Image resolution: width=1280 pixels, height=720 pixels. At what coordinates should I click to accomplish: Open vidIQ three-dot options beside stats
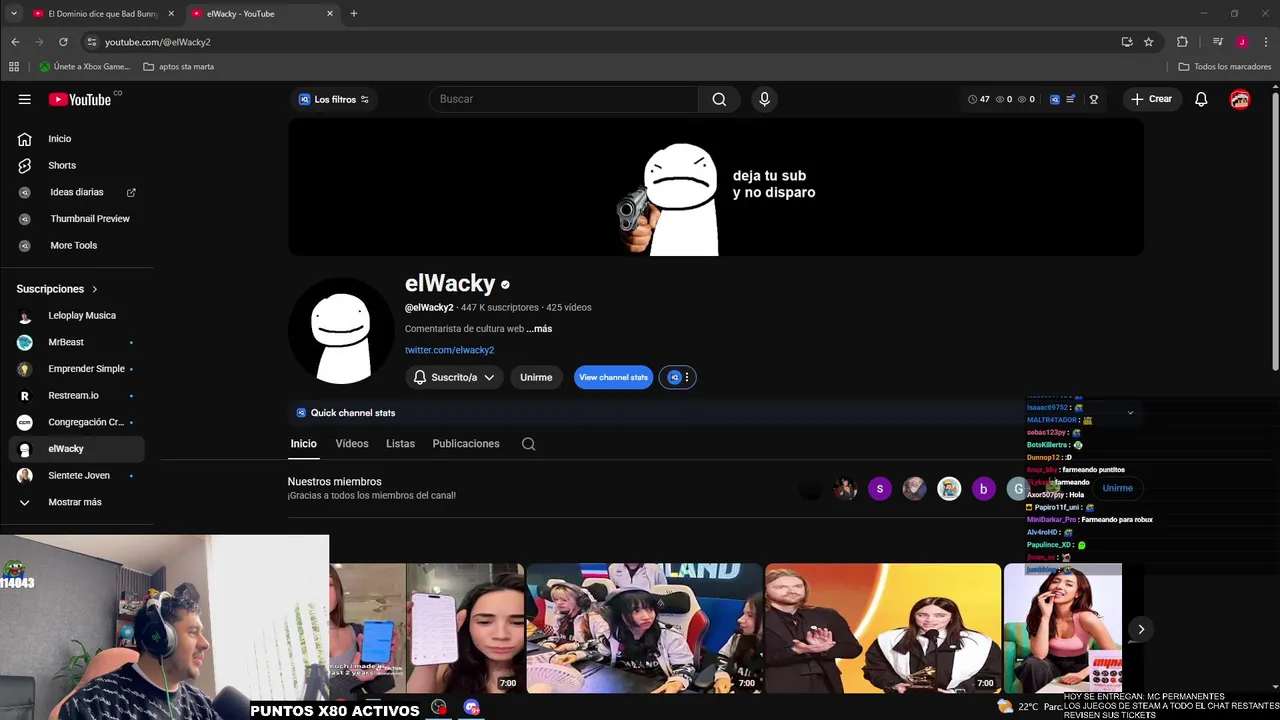pos(686,377)
